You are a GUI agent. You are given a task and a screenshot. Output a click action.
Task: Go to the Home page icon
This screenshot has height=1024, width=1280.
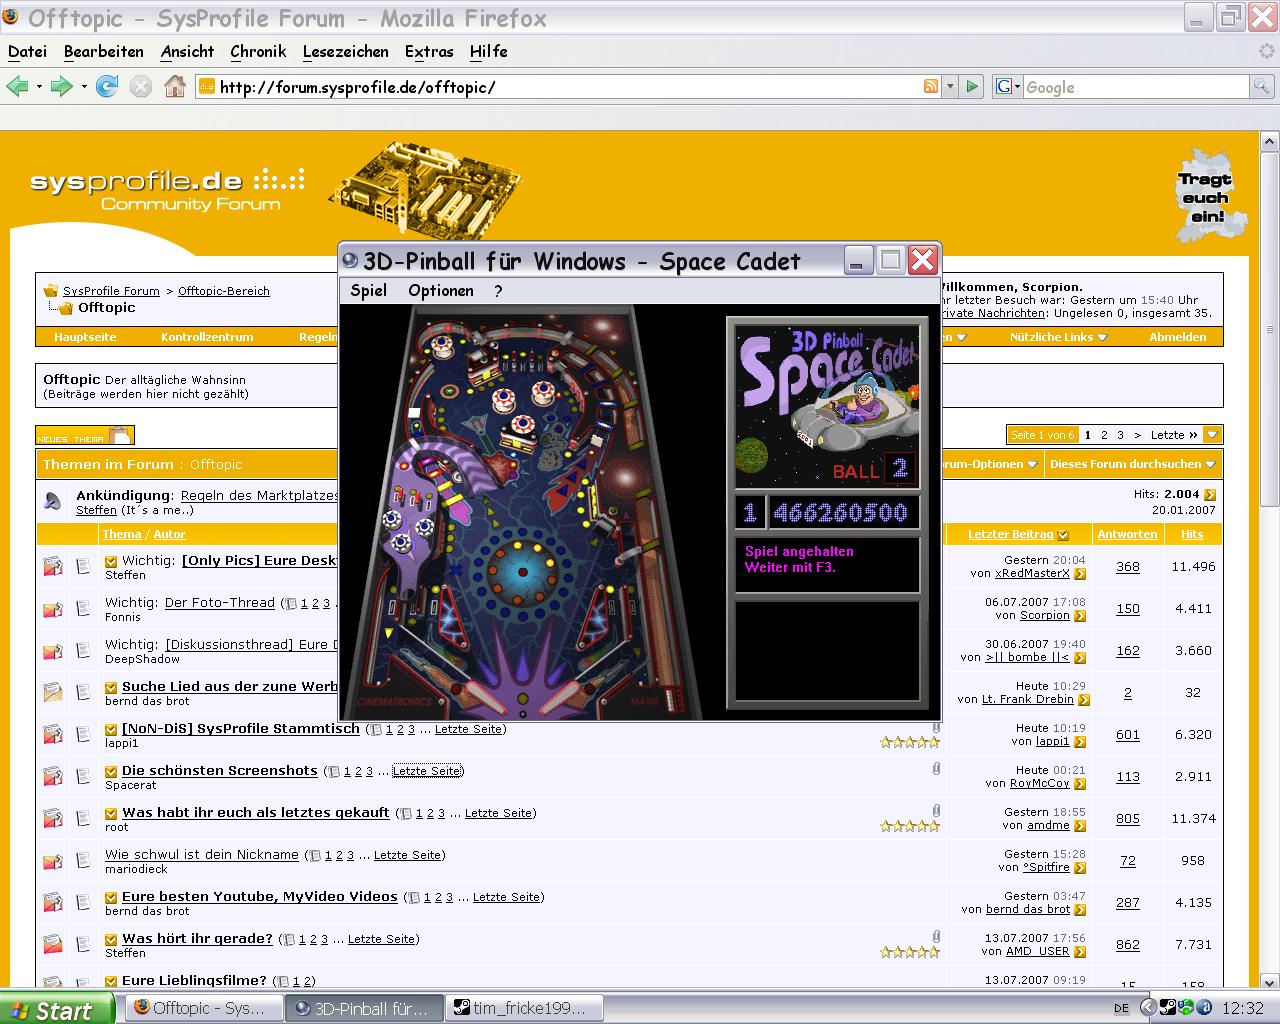tap(175, 87)
